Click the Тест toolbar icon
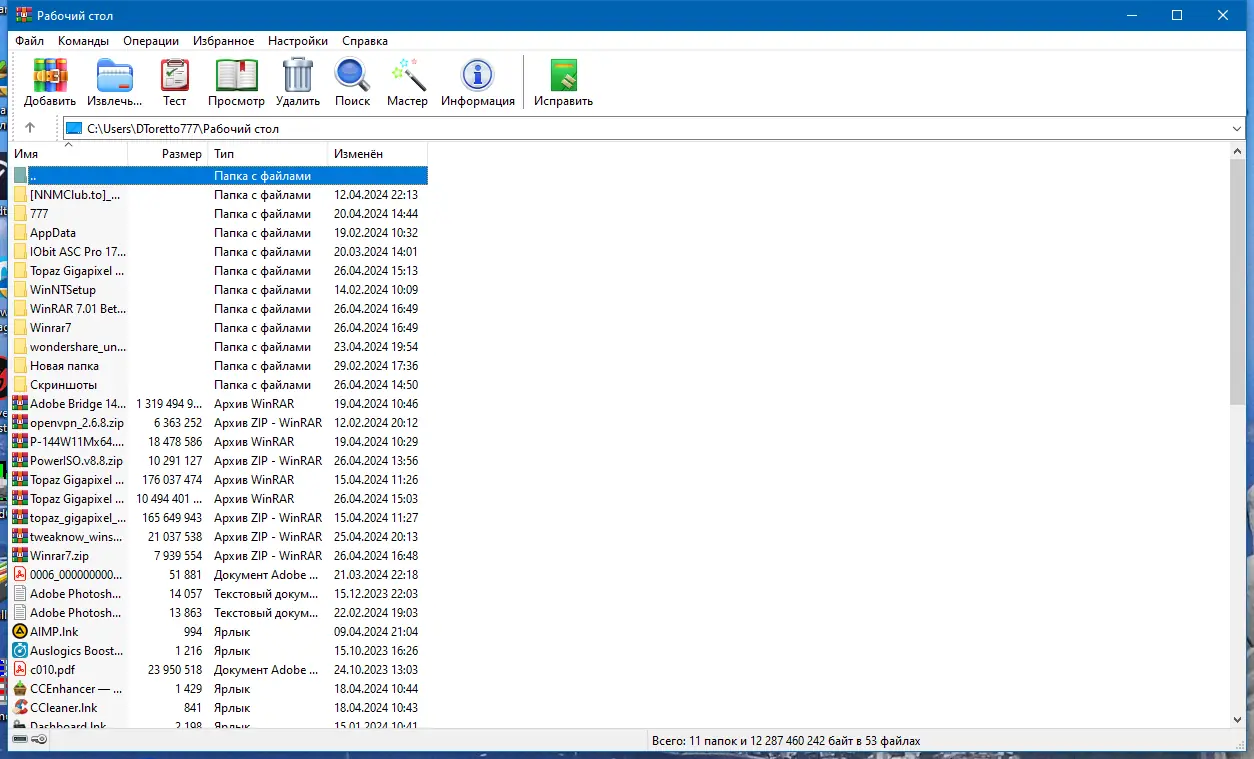 click(x=175, y=75)
